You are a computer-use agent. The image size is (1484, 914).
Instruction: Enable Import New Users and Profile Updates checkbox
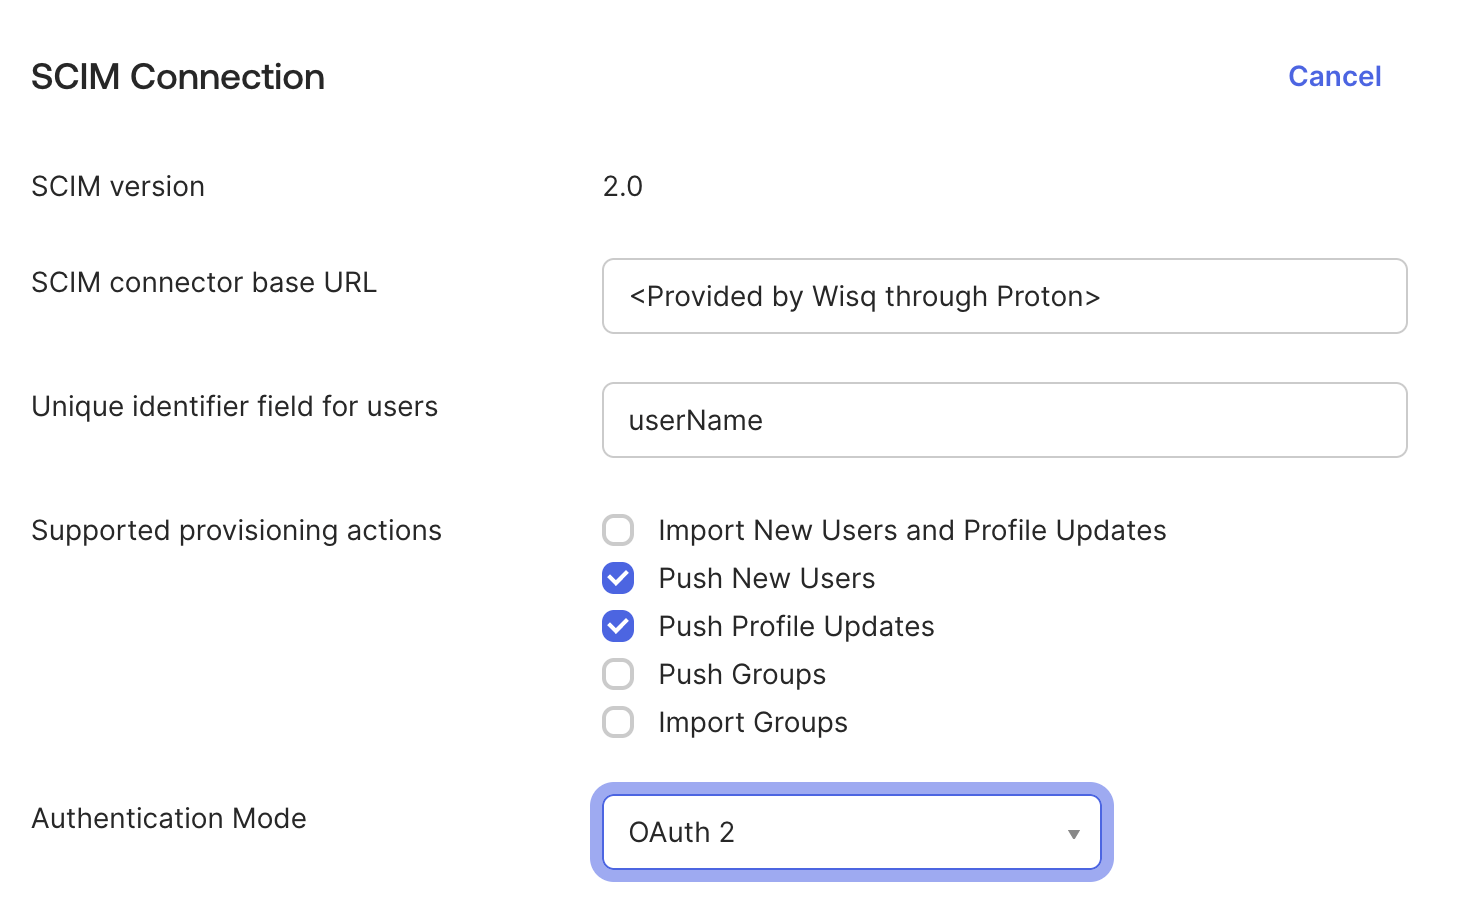click(x=618, y=530)
